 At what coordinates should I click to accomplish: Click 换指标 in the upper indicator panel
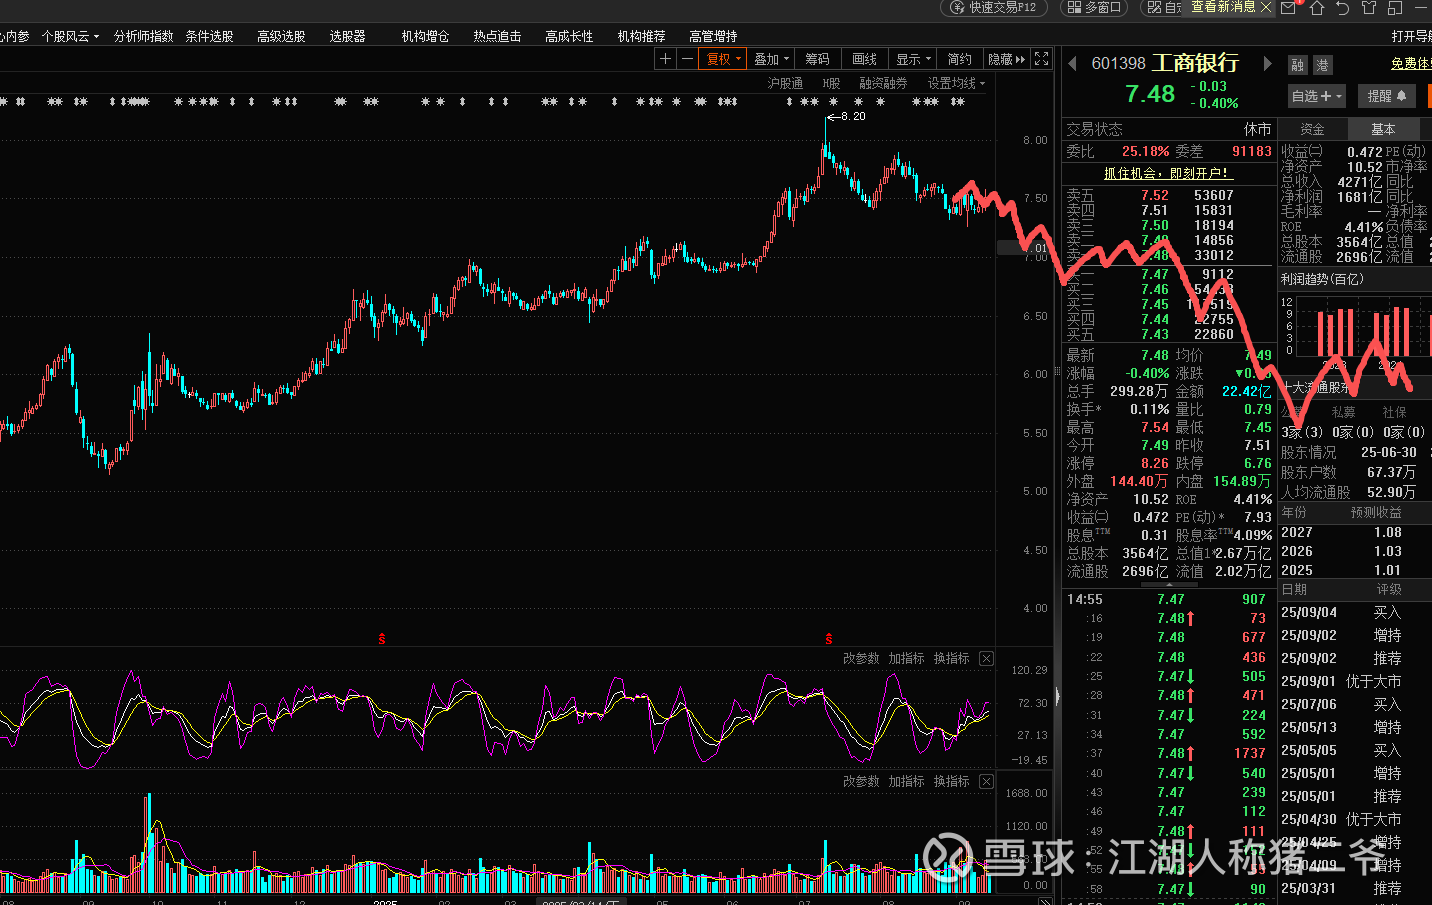point(951,658)
